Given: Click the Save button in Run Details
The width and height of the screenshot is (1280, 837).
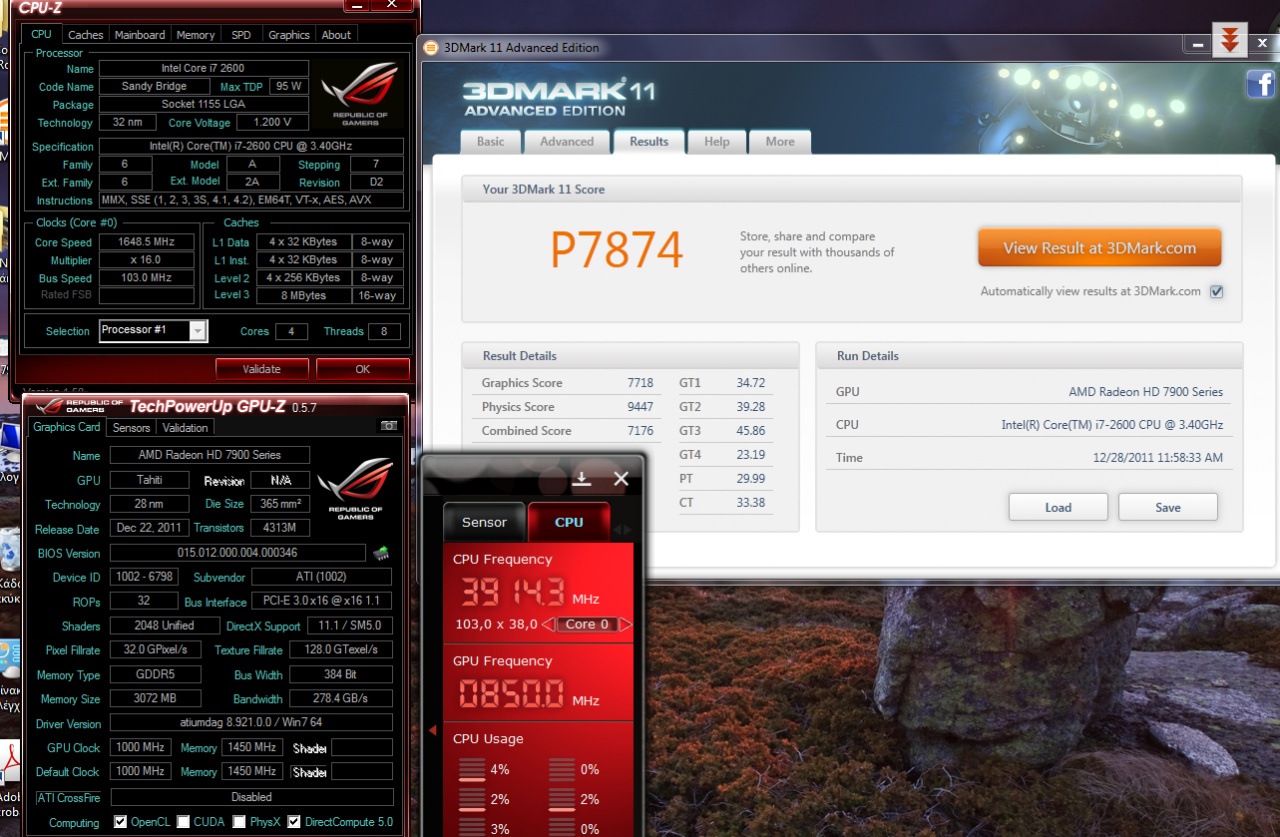Looking at the screenshot, I should [1168, 507].
